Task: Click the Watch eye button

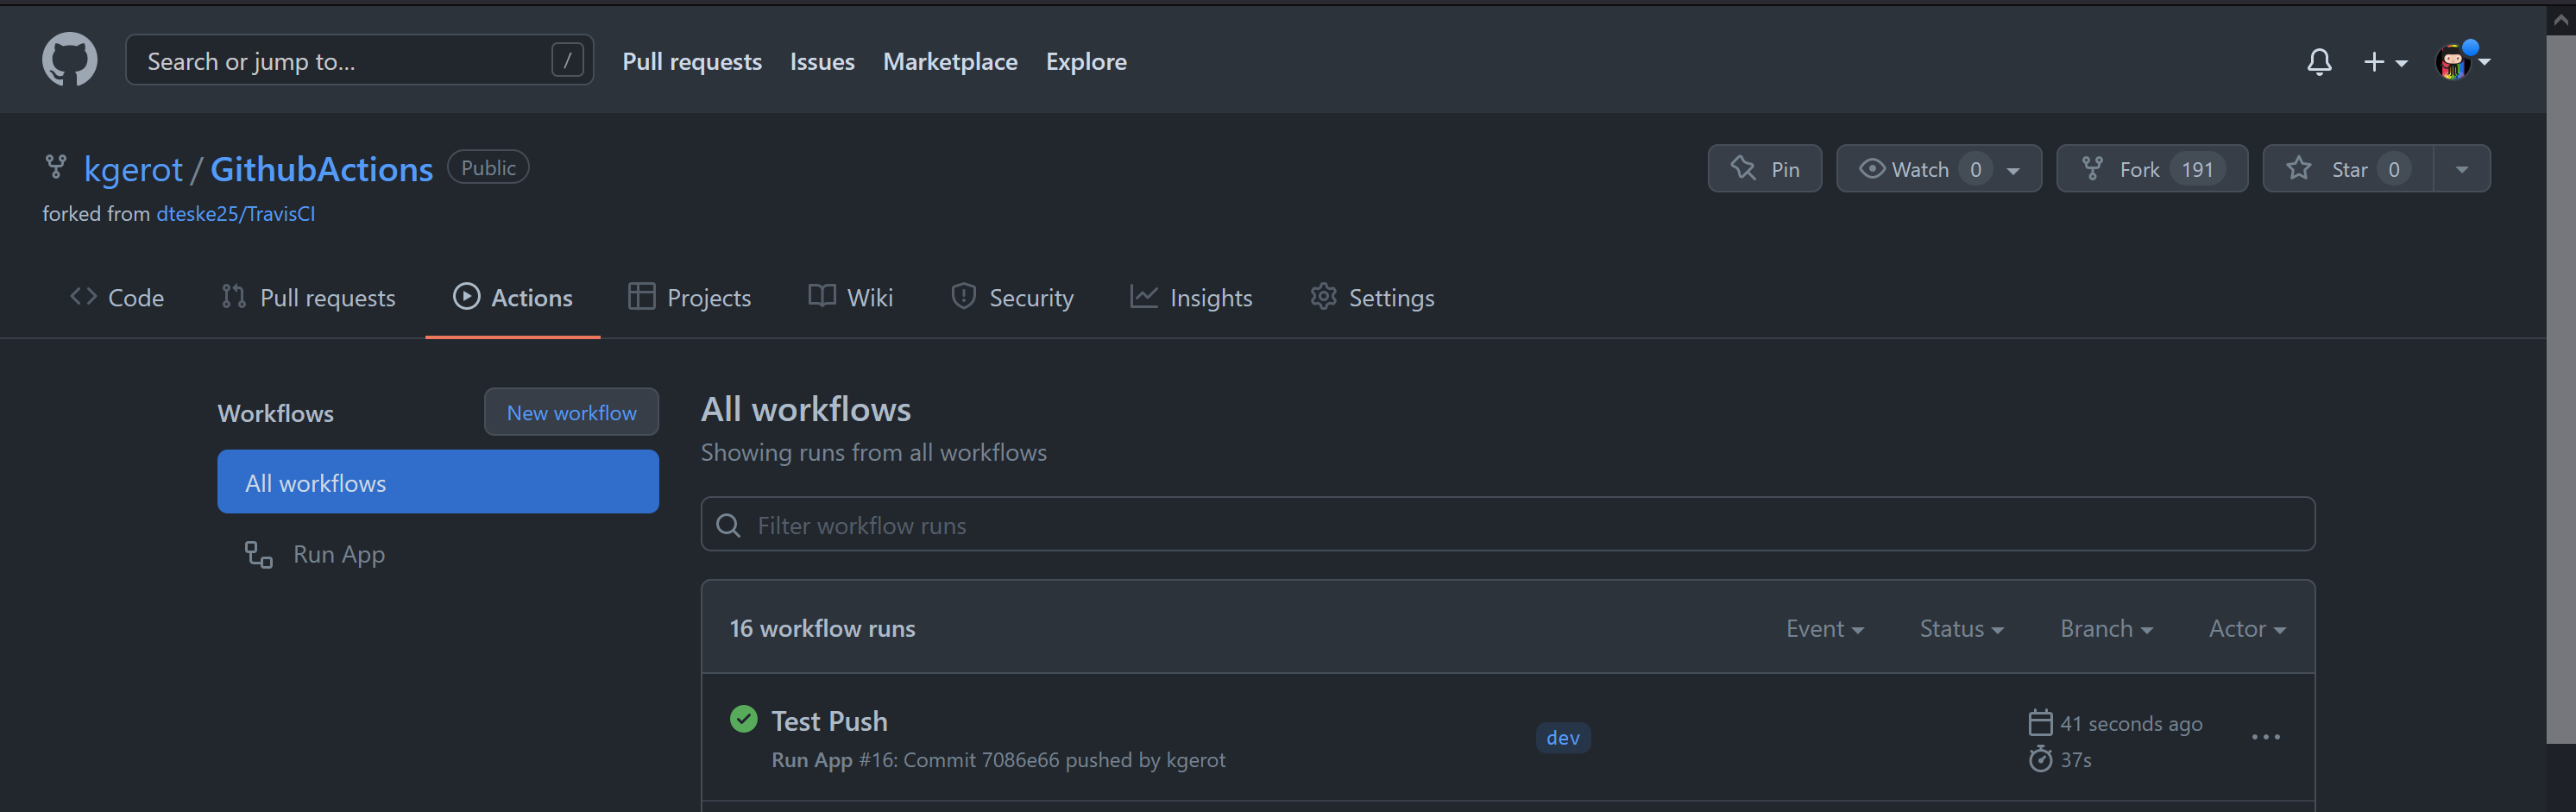Action: (1916, 169)
